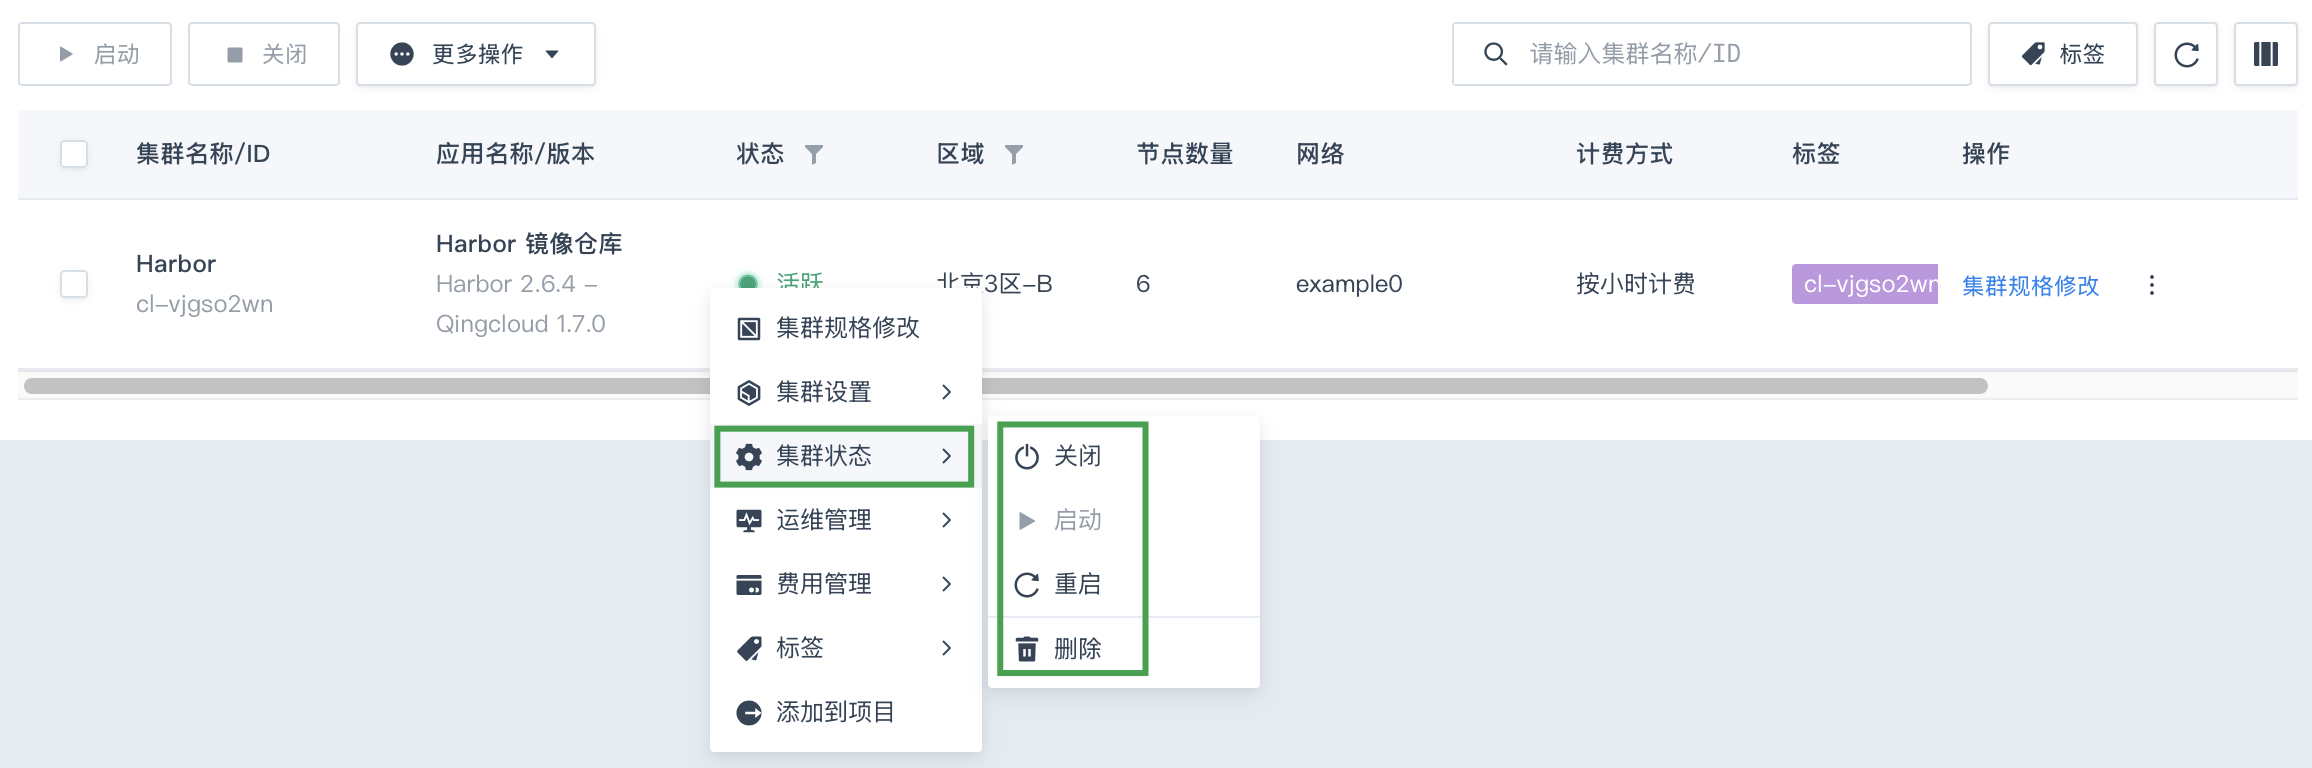Image resolution: width=2312 pixels, height=768 pixels.
Task: Focus the cluster name/ID search field
Action: pos(1711,54)
